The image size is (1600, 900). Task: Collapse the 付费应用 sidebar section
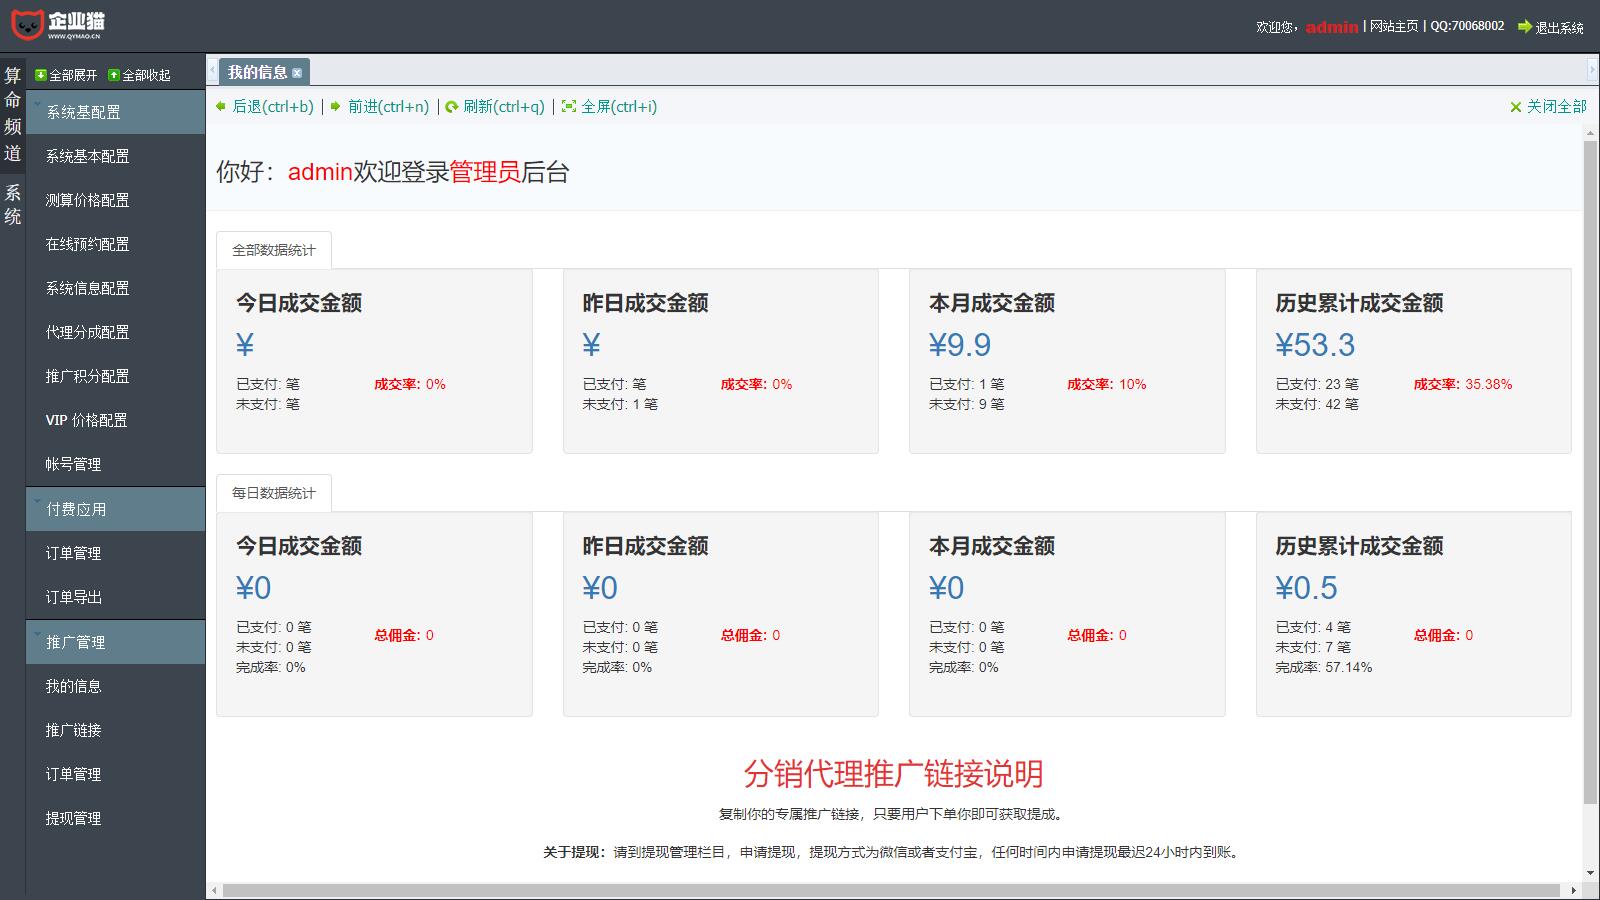pyautogui.click(x=115, y=509)
